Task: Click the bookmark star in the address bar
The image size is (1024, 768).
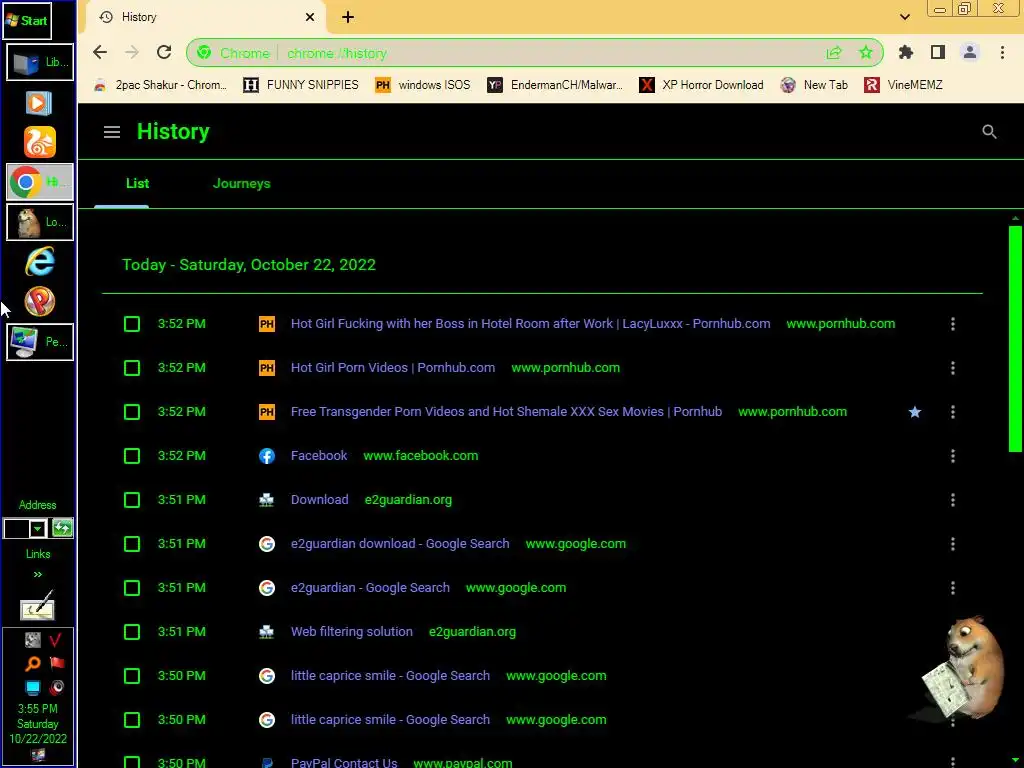Action: 866,52
